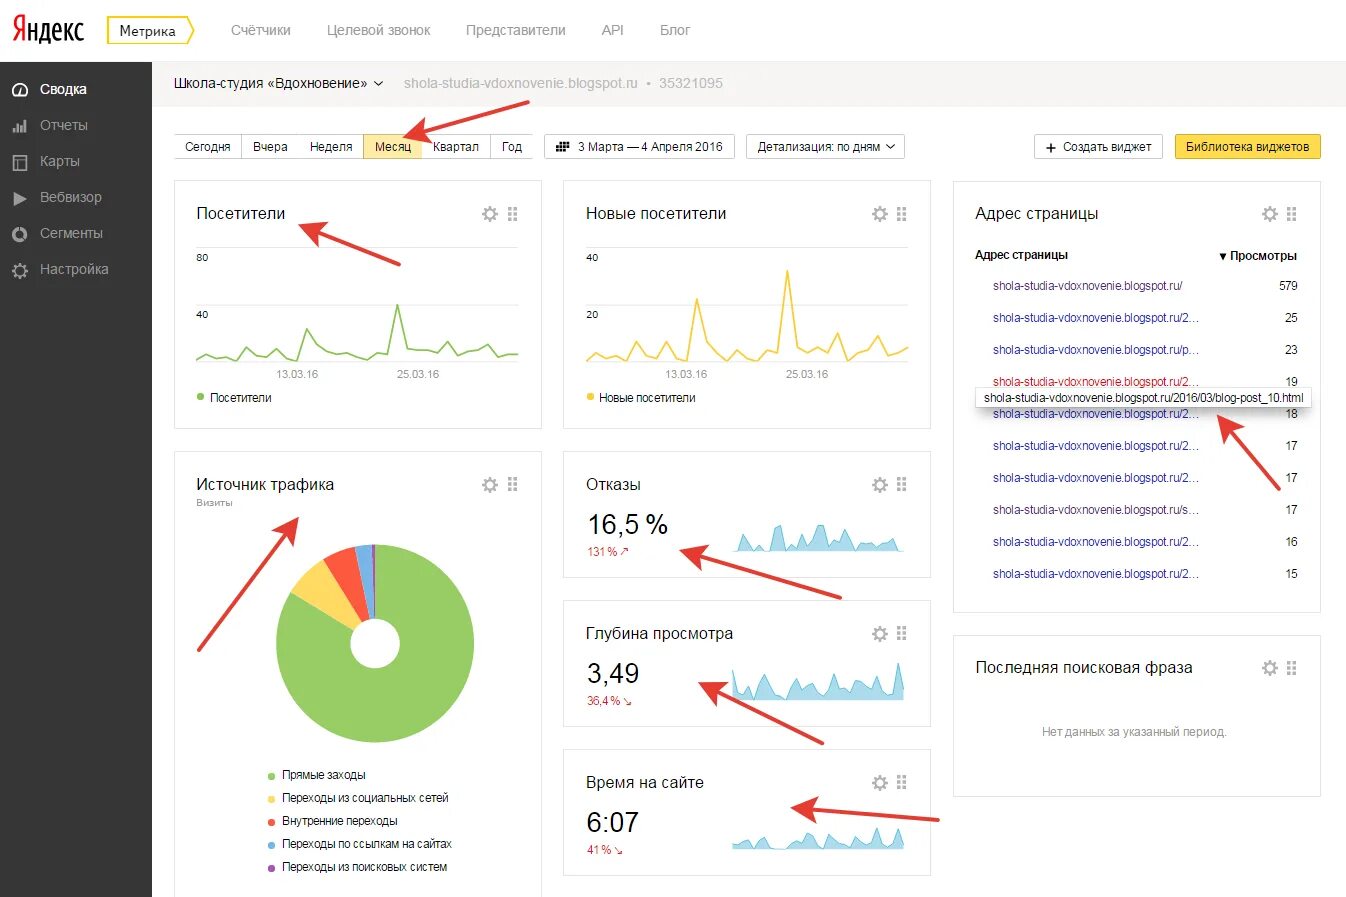The height and width of the screenshot is (897, 1346).
Task: Select the Вчера period tab
Action: click(270, 147)
